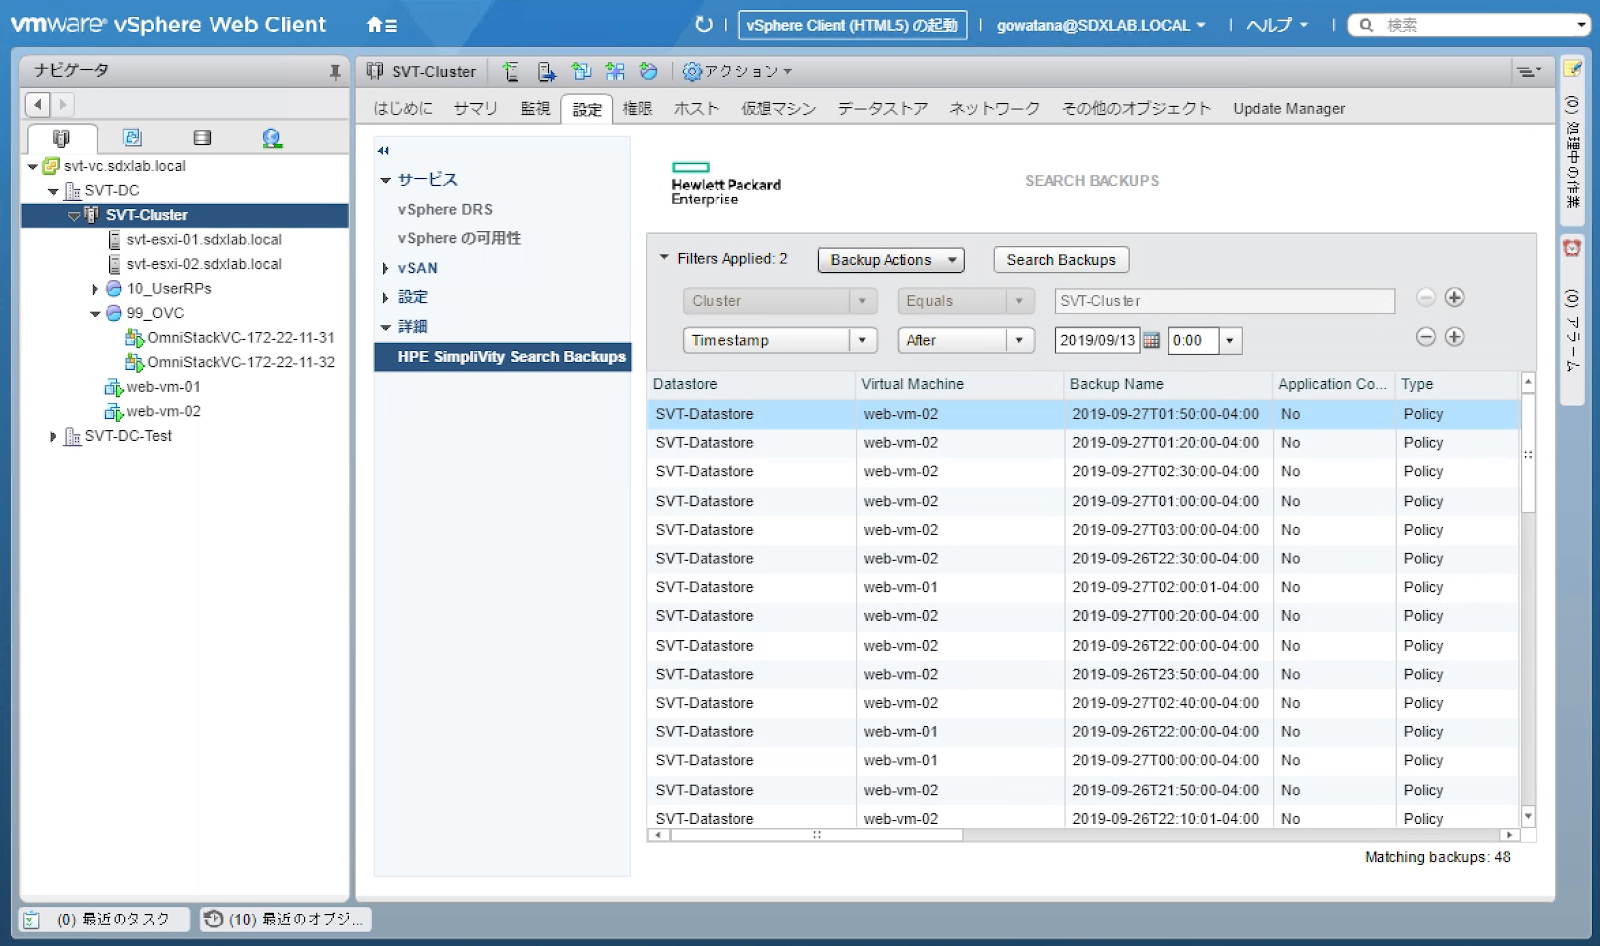Image resolution: width=1600 pixels, height=946 pixels.
Task: Open the panel options menu icon at right
Action: (1527, 71)
